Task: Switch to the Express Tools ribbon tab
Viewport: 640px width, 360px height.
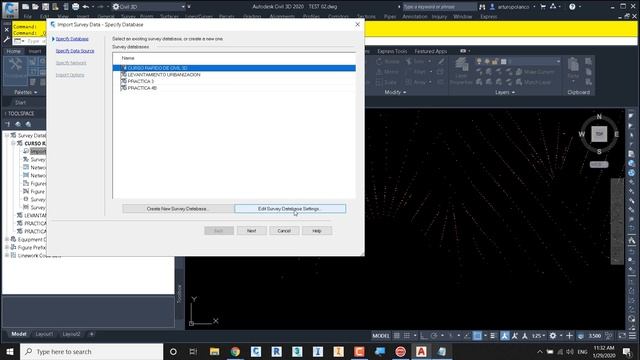Action: [x=392, y=51]
